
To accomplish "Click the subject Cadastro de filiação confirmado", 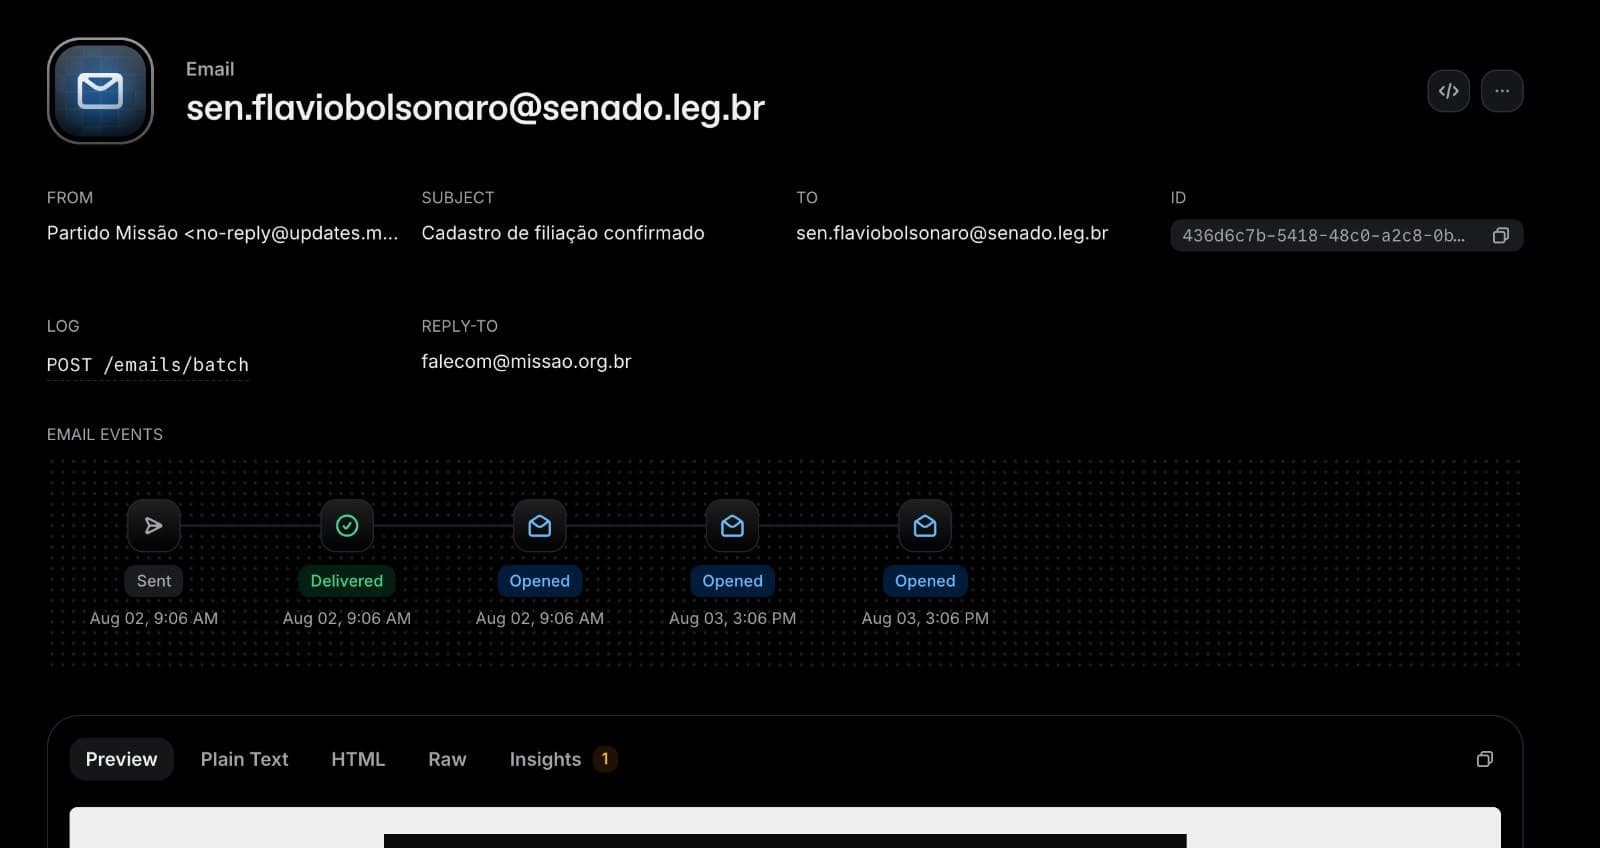I will pyautogui.click(x=563, y=233).
